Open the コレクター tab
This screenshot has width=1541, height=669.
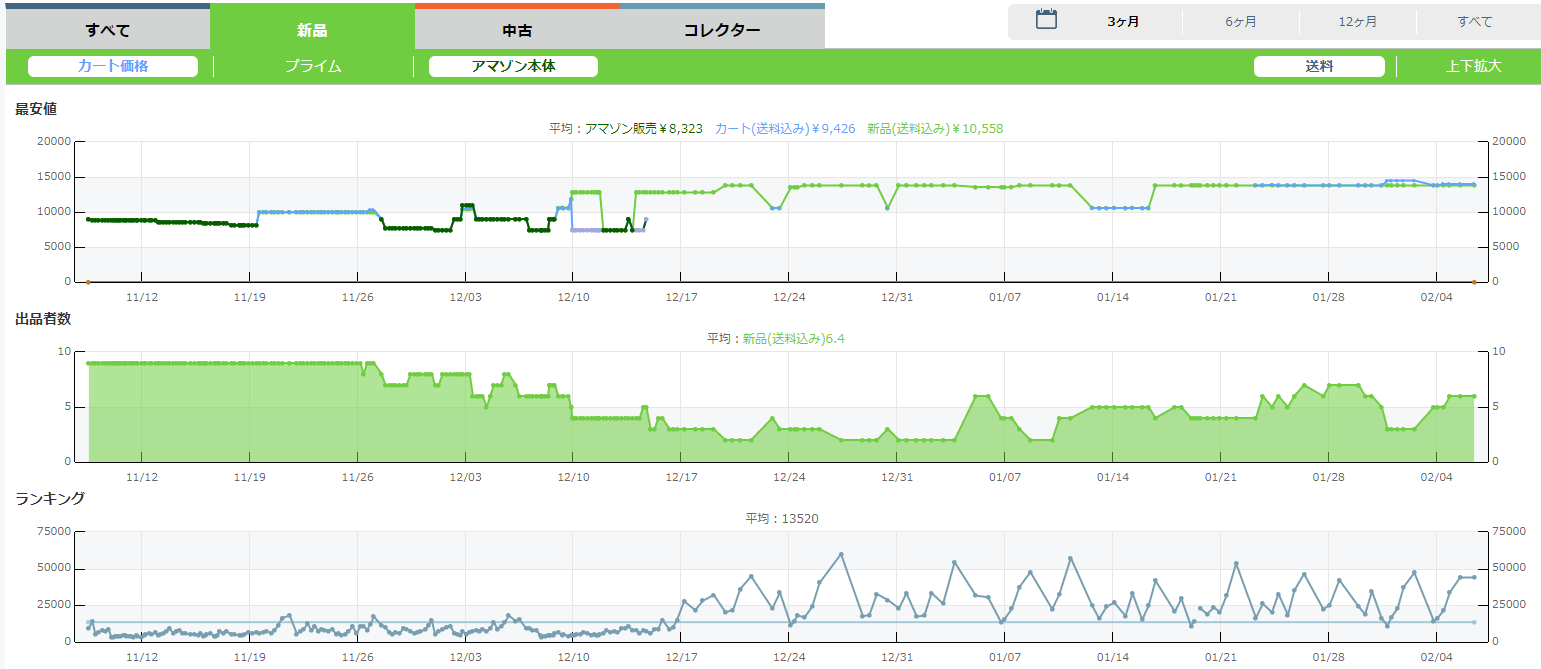(722, 29)
